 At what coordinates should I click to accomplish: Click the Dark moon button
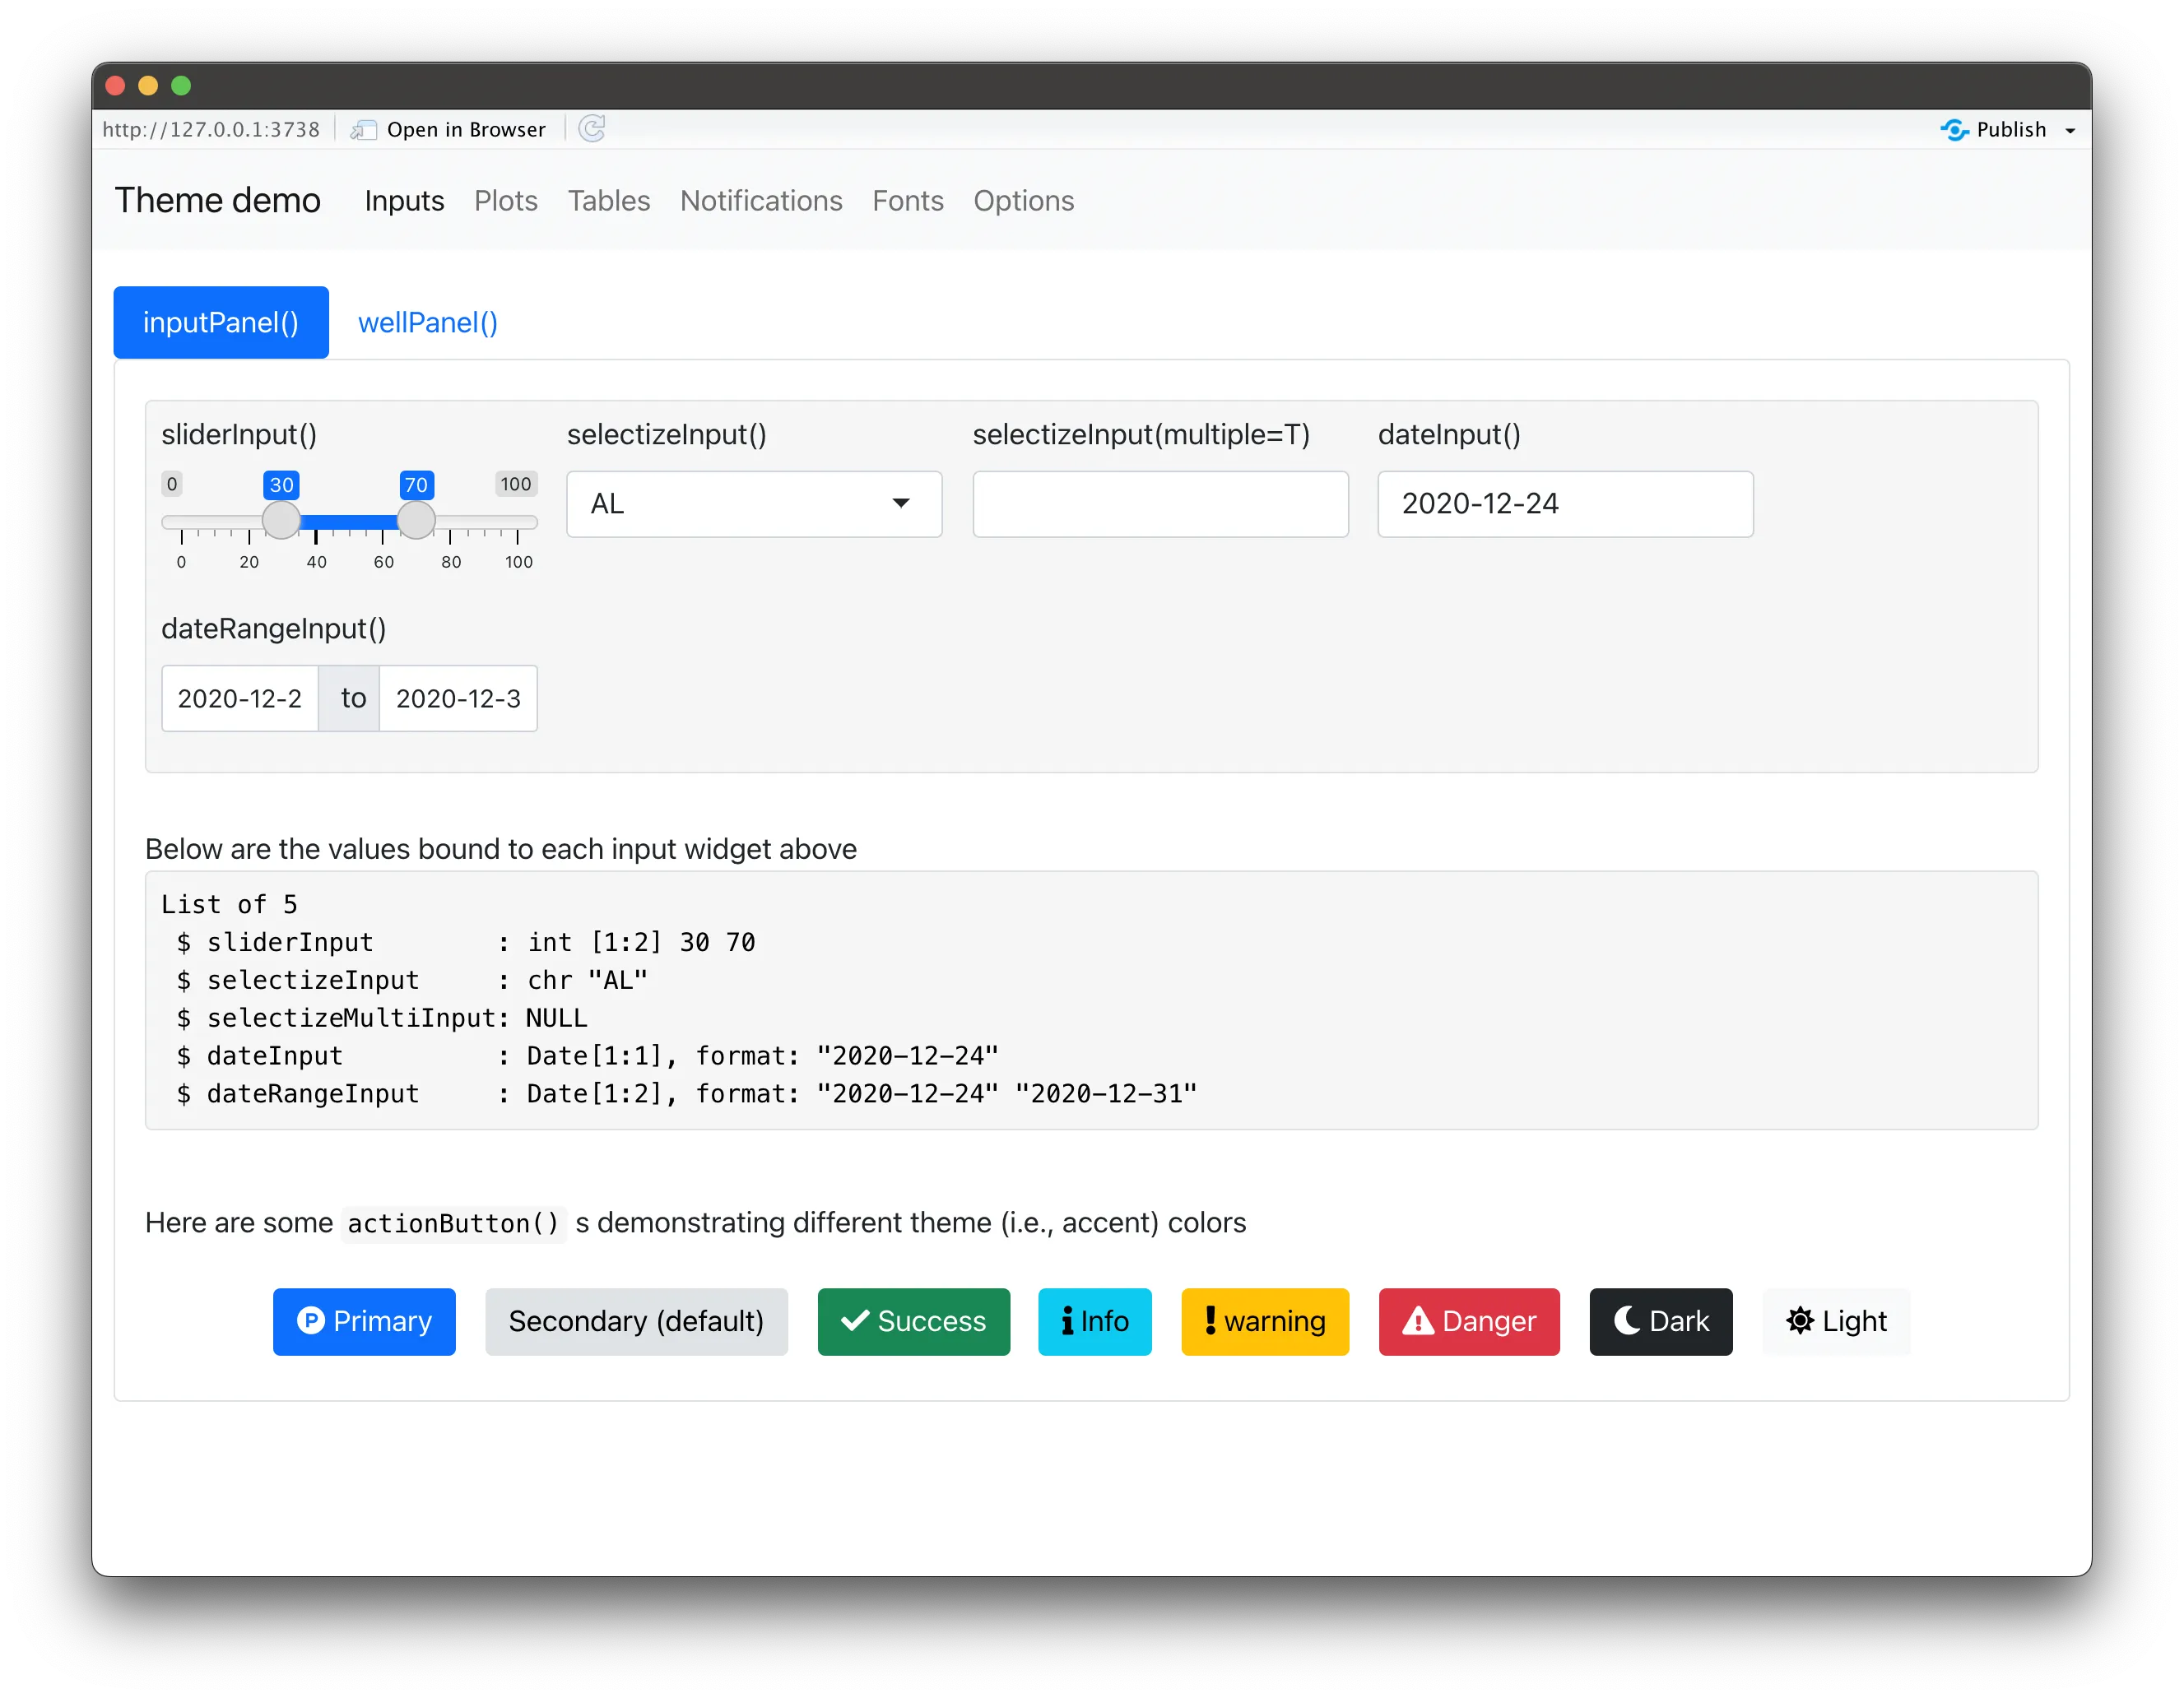click(1660, 1321)
